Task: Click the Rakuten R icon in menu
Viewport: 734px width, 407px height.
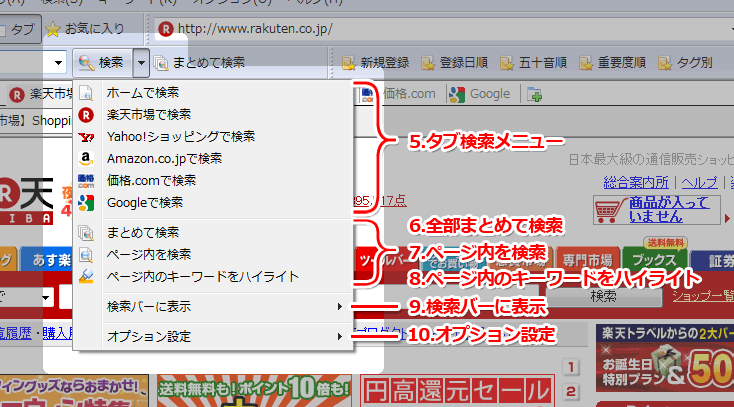Action: click(x=86, y=115)
